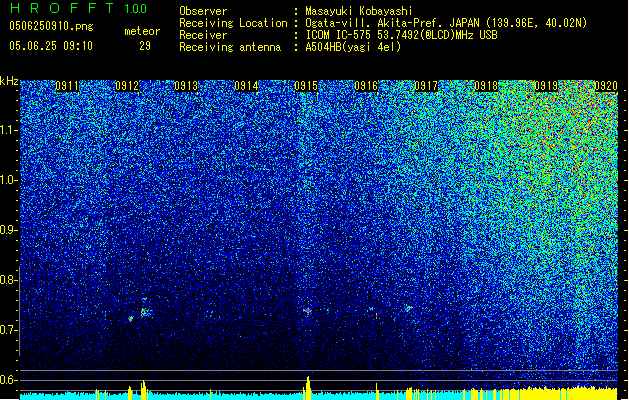Click the date stamp 05.06.25 09:10
Image resolution: width=629 pixels, height=400 pixels.
point(51,46)
